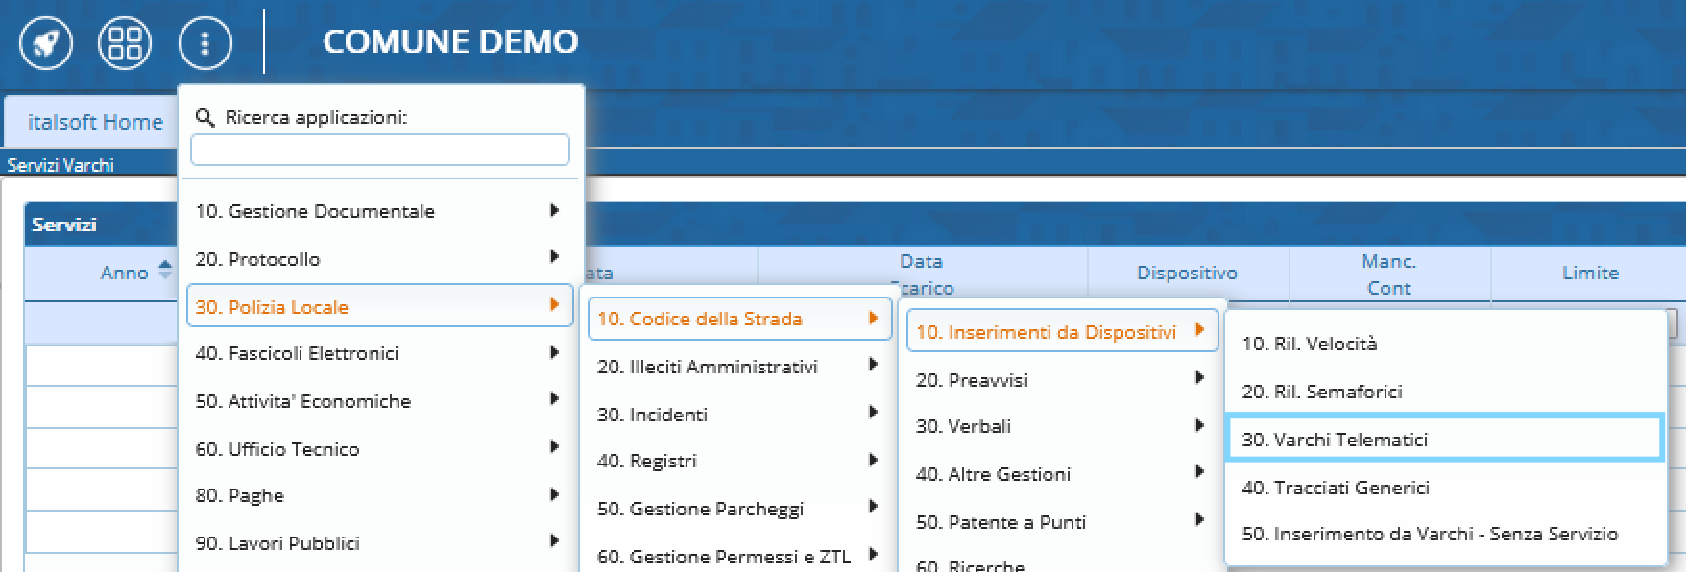Click the three-dot menu icon
This screenshot has width=1686, height=572.
(205, 43)
